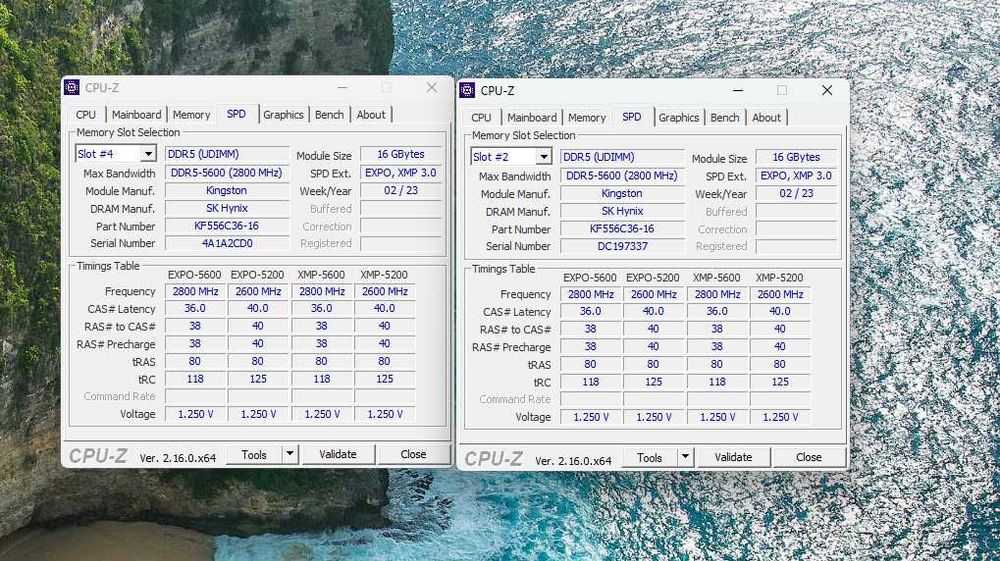Click Max Bandwidth DDR5-5600 value in left window
Screen dimensions: 1000x561
[x=227, y=173]
